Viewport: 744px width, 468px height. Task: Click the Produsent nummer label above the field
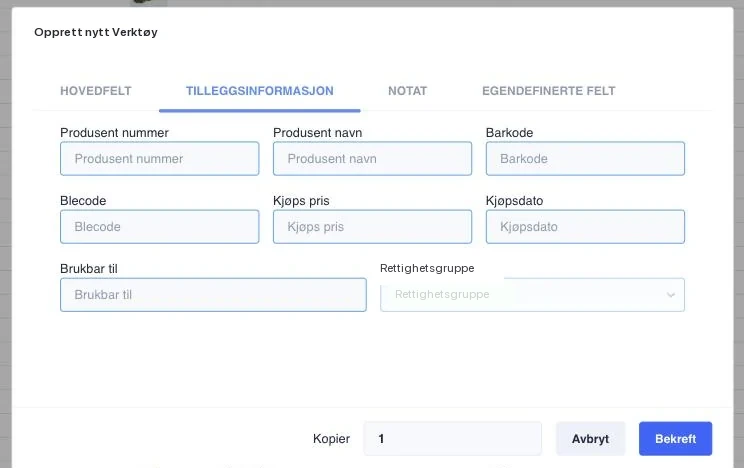(x=114, y=132)
